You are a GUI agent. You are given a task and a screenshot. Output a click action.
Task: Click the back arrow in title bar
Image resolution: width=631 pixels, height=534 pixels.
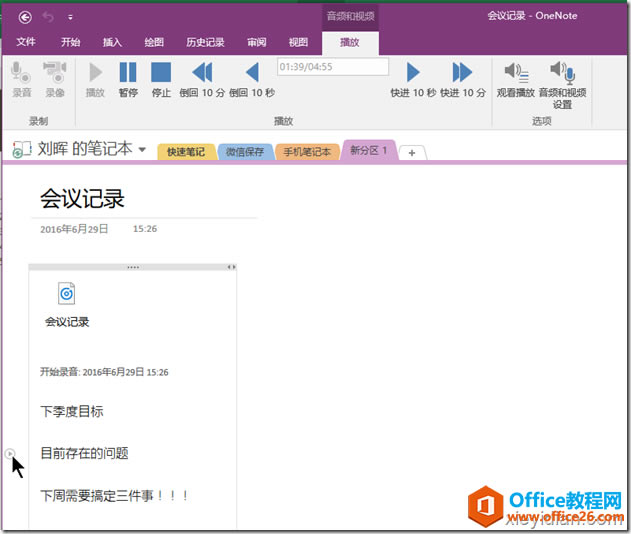pyautogui.click(x=25, y=17)
